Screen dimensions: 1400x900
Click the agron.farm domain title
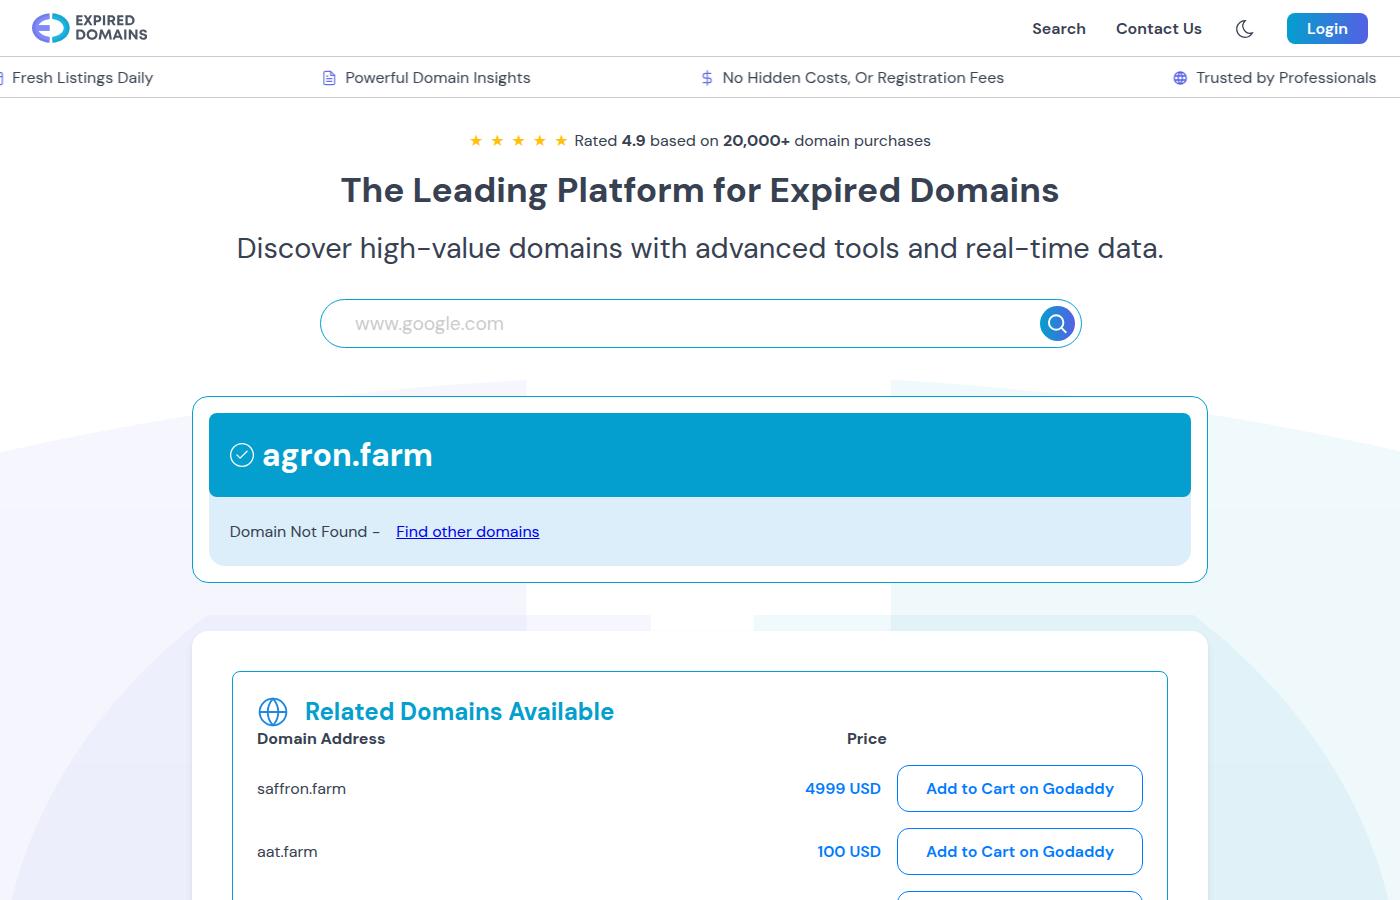point(347,455)
